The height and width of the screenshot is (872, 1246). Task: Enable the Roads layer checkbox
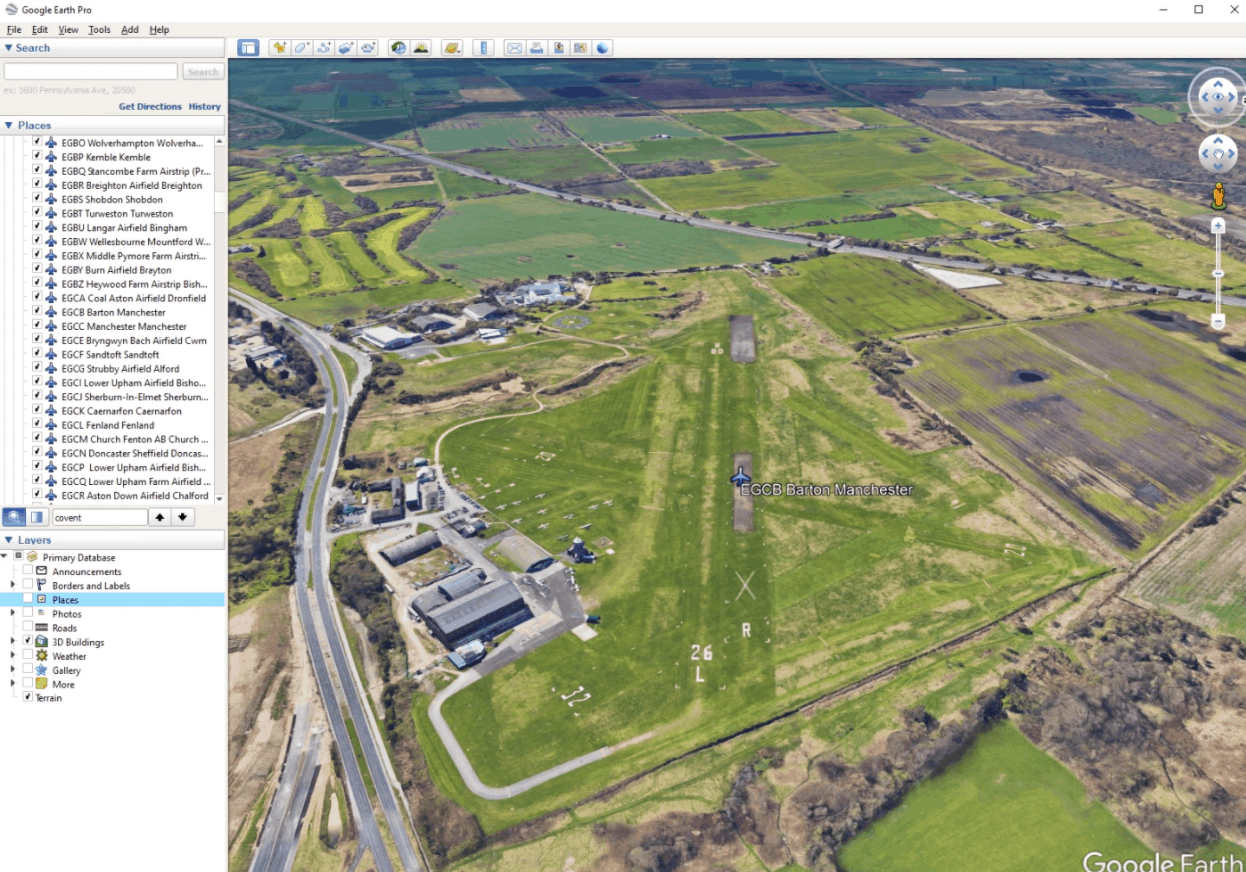(x=28, y=628)
